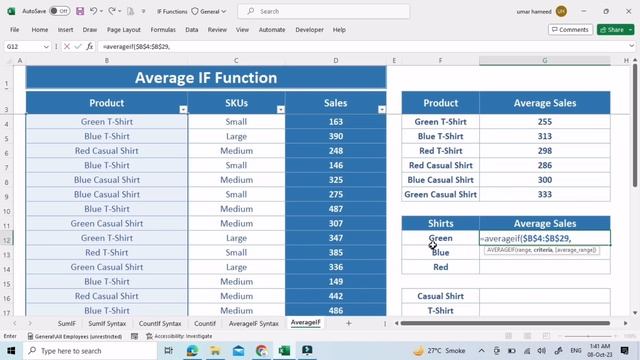Click the Insert Function fx icon
This screenshot has width=640, height=360.
[90, 47]
